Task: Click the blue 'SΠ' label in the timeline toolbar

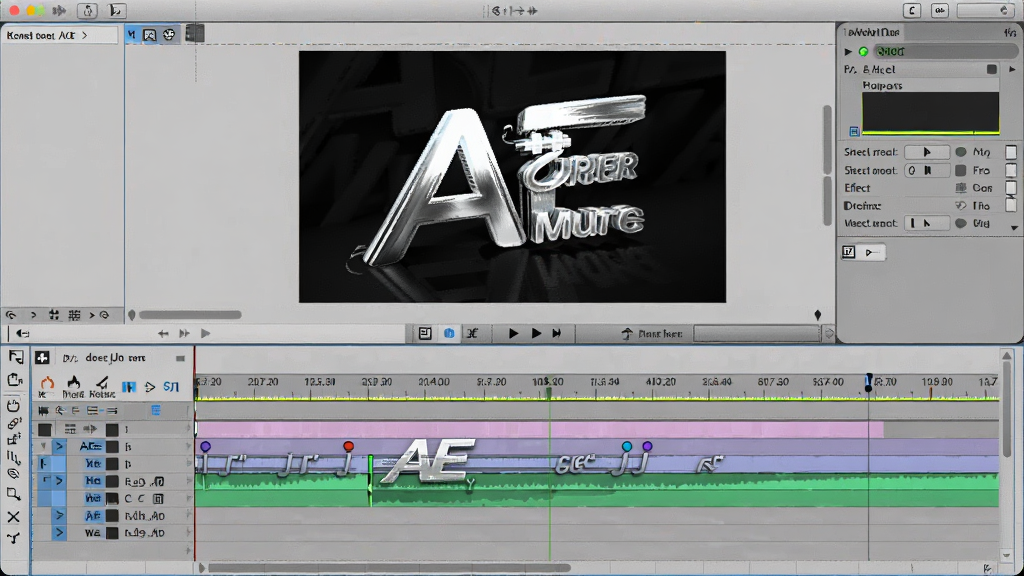Action: 171,387
